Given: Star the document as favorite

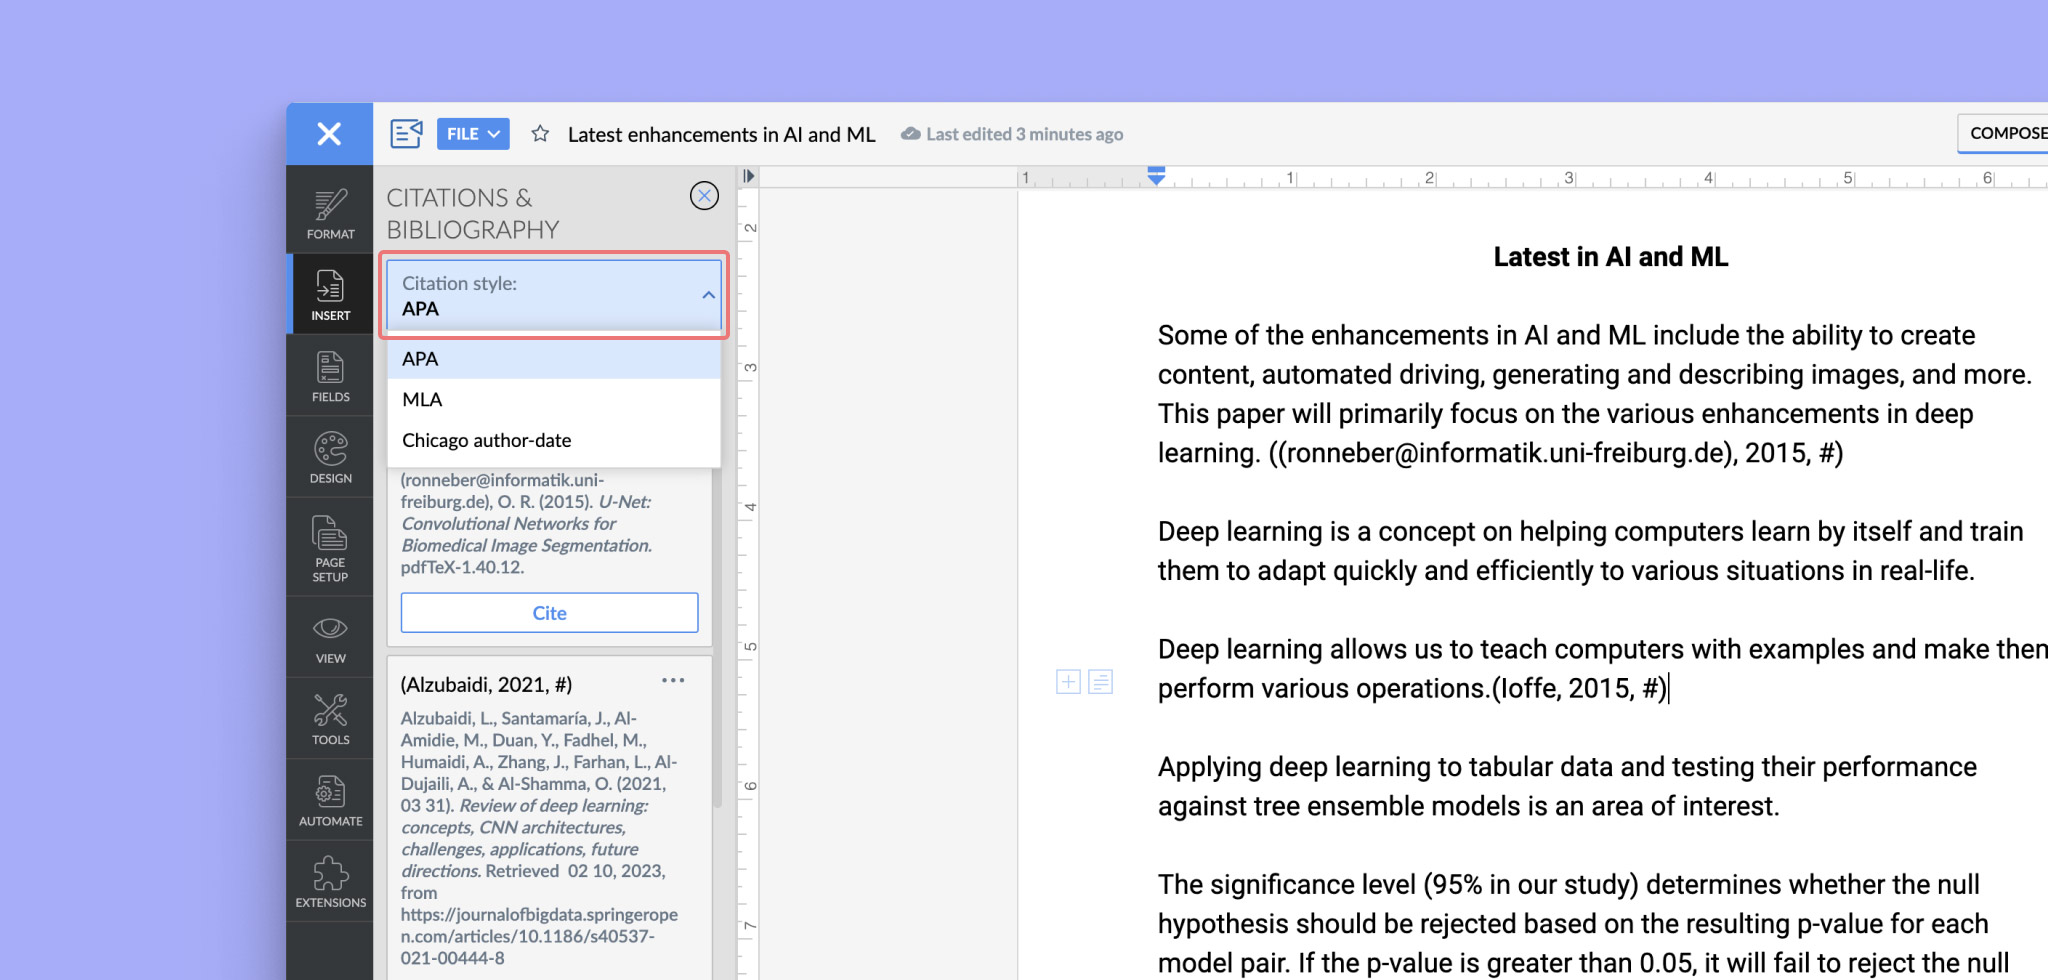Looking at the screenshot, I should click(540, 134).
